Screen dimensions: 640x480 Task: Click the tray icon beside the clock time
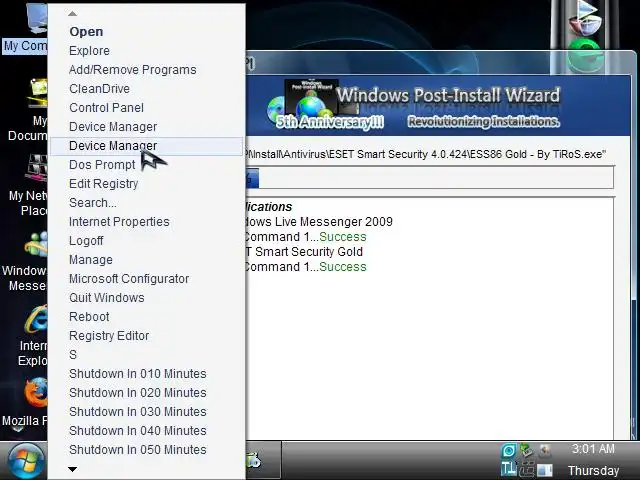[545, 451]
